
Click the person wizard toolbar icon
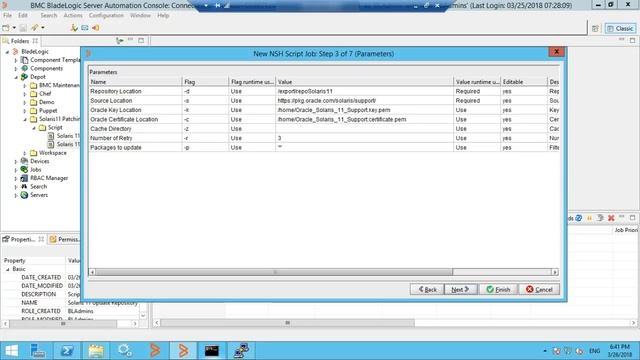coord(74,28)
